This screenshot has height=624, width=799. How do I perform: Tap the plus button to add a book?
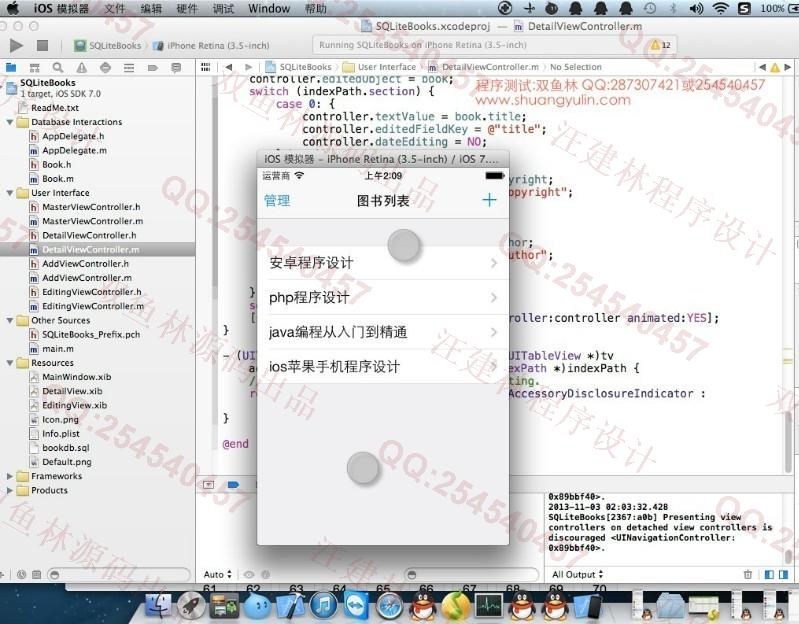coord(489,200)
